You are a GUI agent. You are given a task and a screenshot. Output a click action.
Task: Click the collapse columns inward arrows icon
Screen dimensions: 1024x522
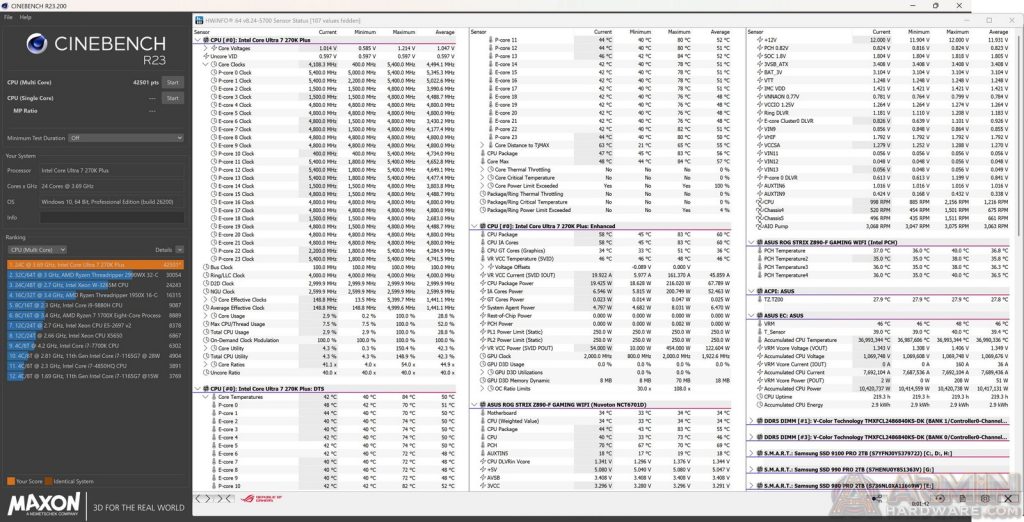225,498
